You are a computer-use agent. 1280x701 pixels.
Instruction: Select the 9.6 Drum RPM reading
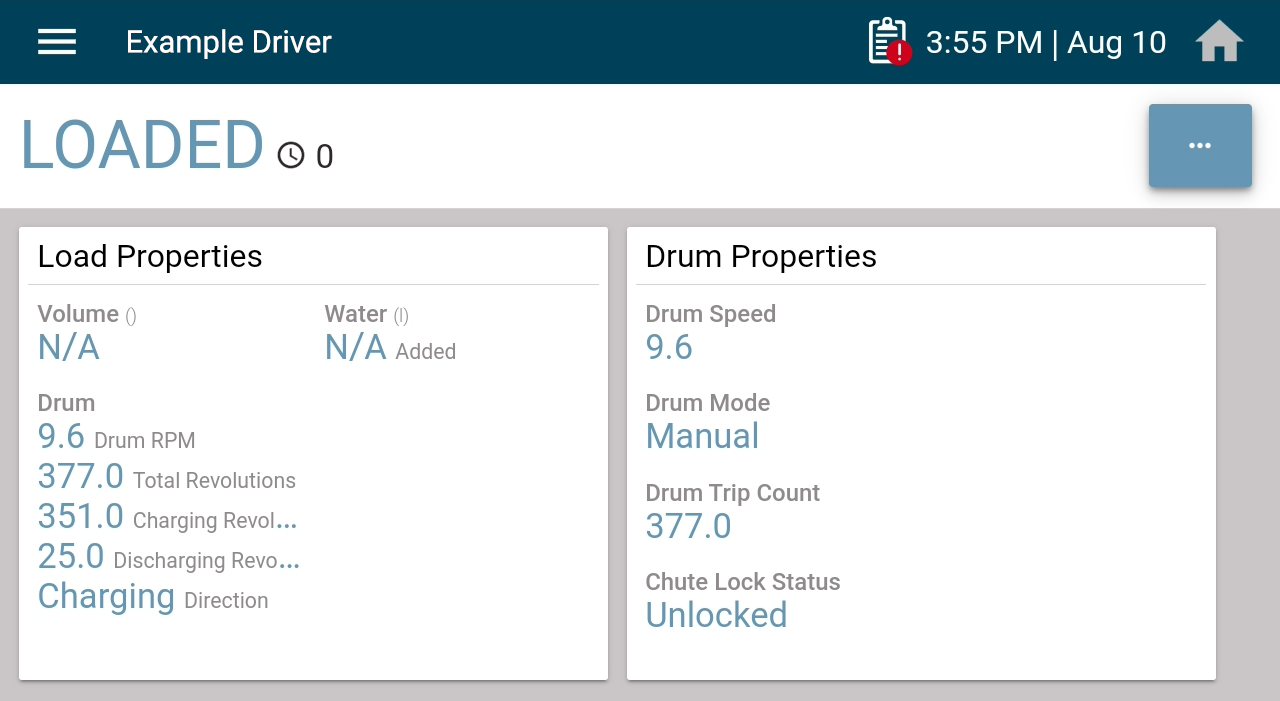117,437
